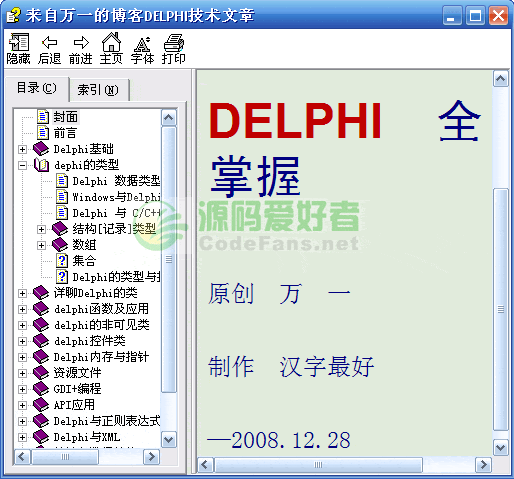Open the Delphi 数据类型 topic

[x=116, y=181]
